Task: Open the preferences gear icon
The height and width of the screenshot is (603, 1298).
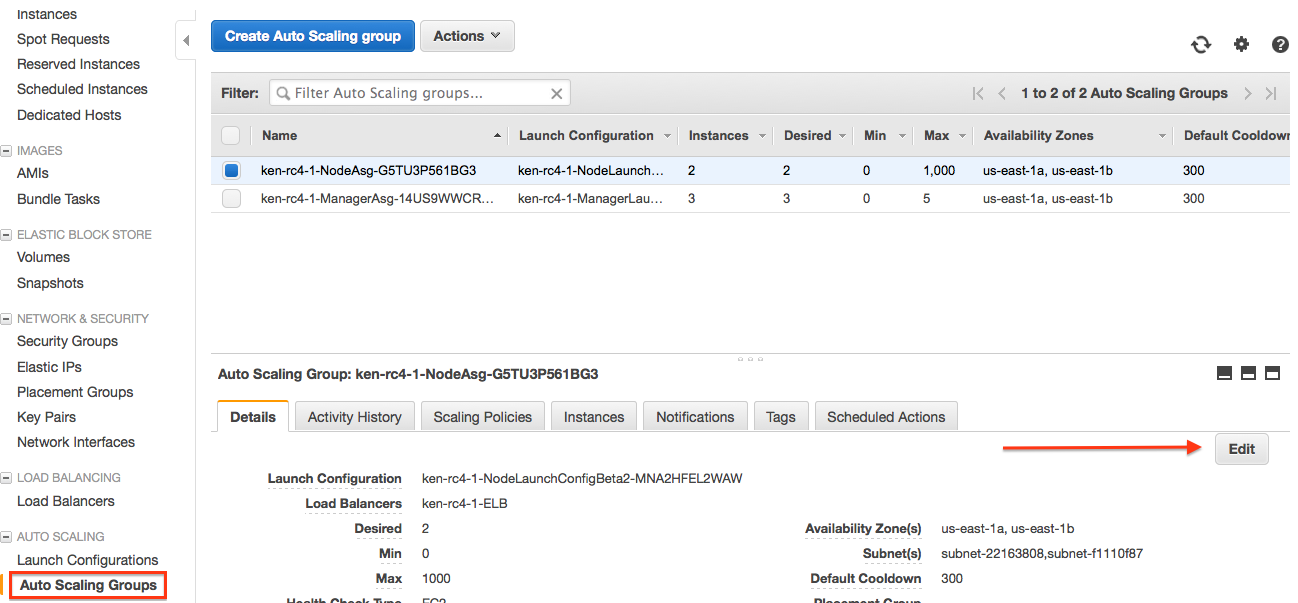Action: click(1241, 44)
